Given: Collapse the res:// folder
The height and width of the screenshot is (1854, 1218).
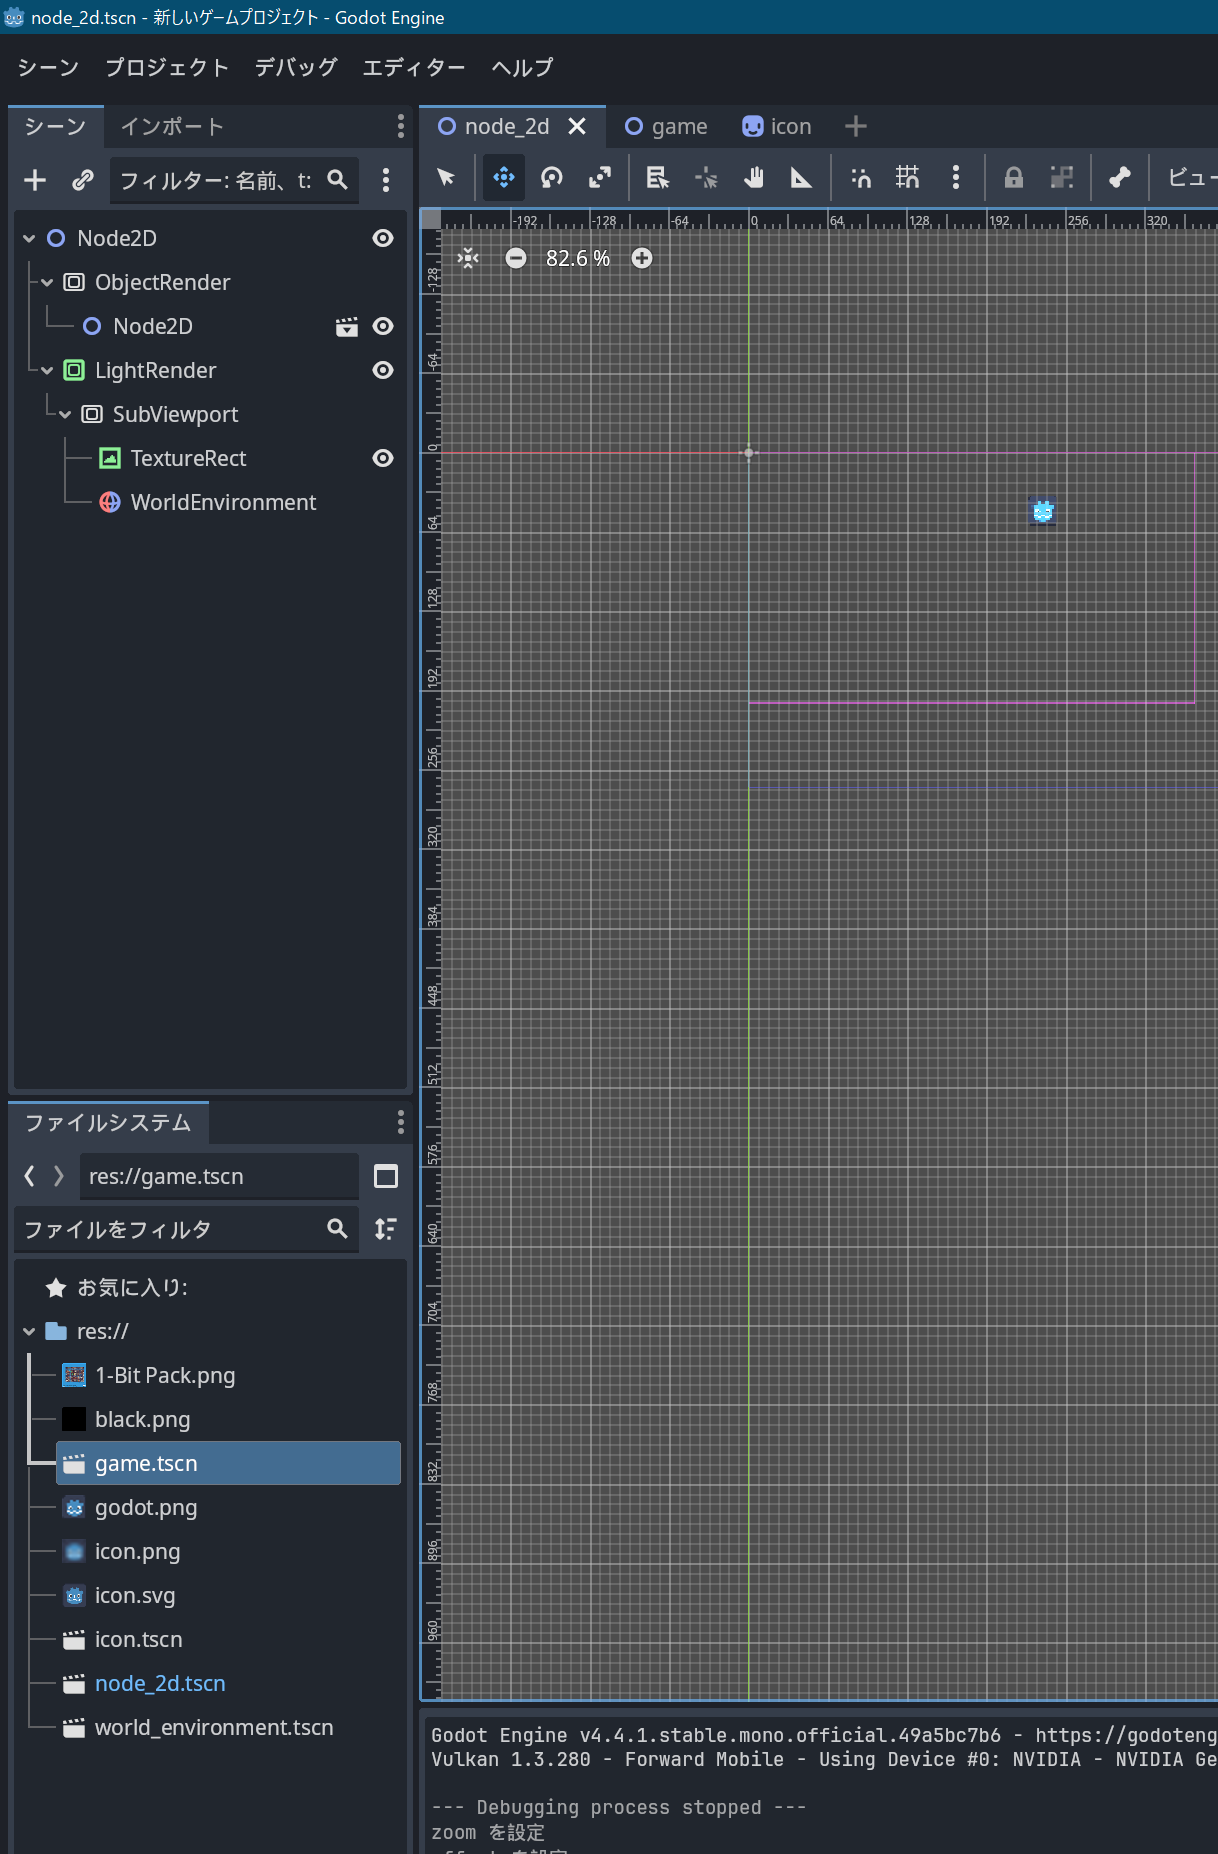Looking at the screenshot, I should 29,1332.
